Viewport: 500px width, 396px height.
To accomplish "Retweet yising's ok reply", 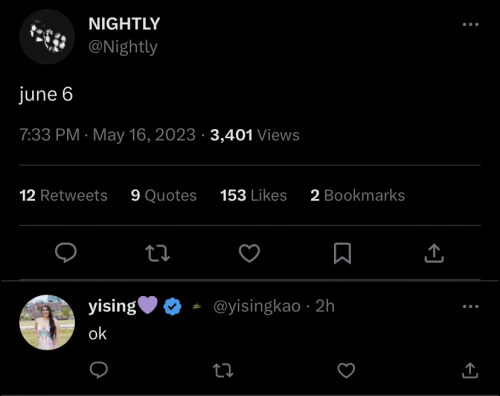I will [223, 370].
